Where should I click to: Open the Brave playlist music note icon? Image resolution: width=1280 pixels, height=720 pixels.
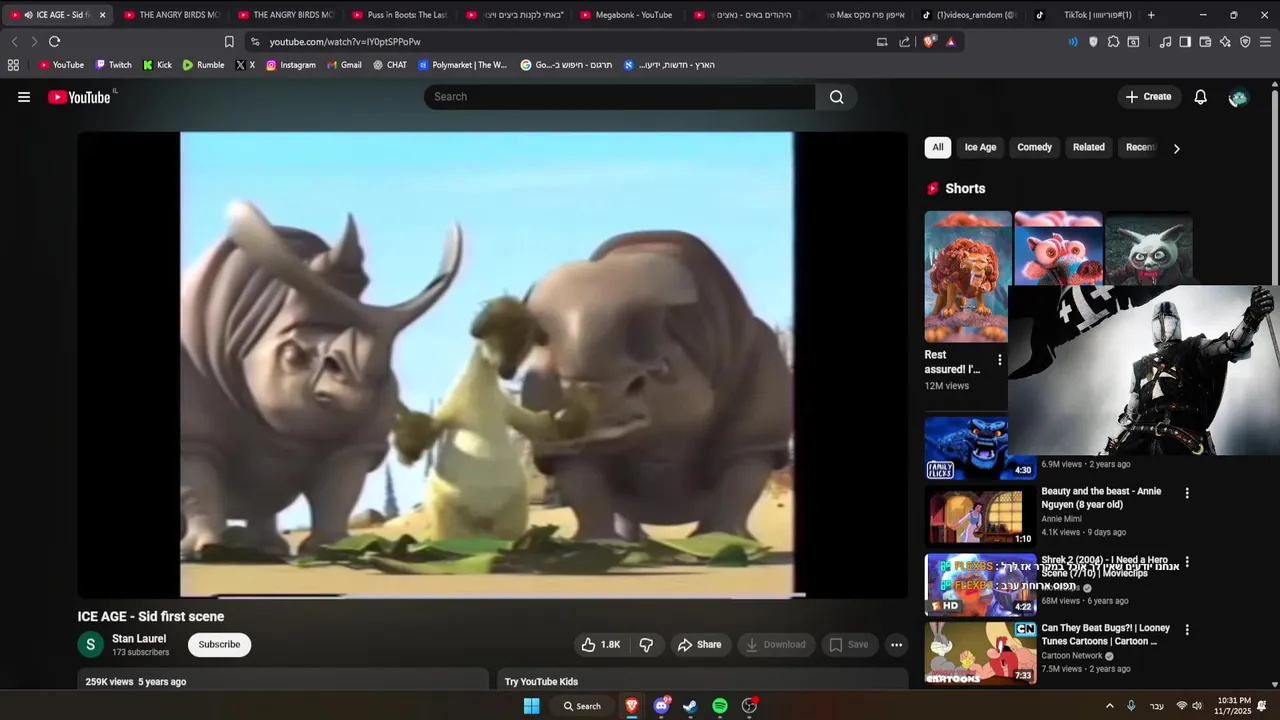(1165, 42)
